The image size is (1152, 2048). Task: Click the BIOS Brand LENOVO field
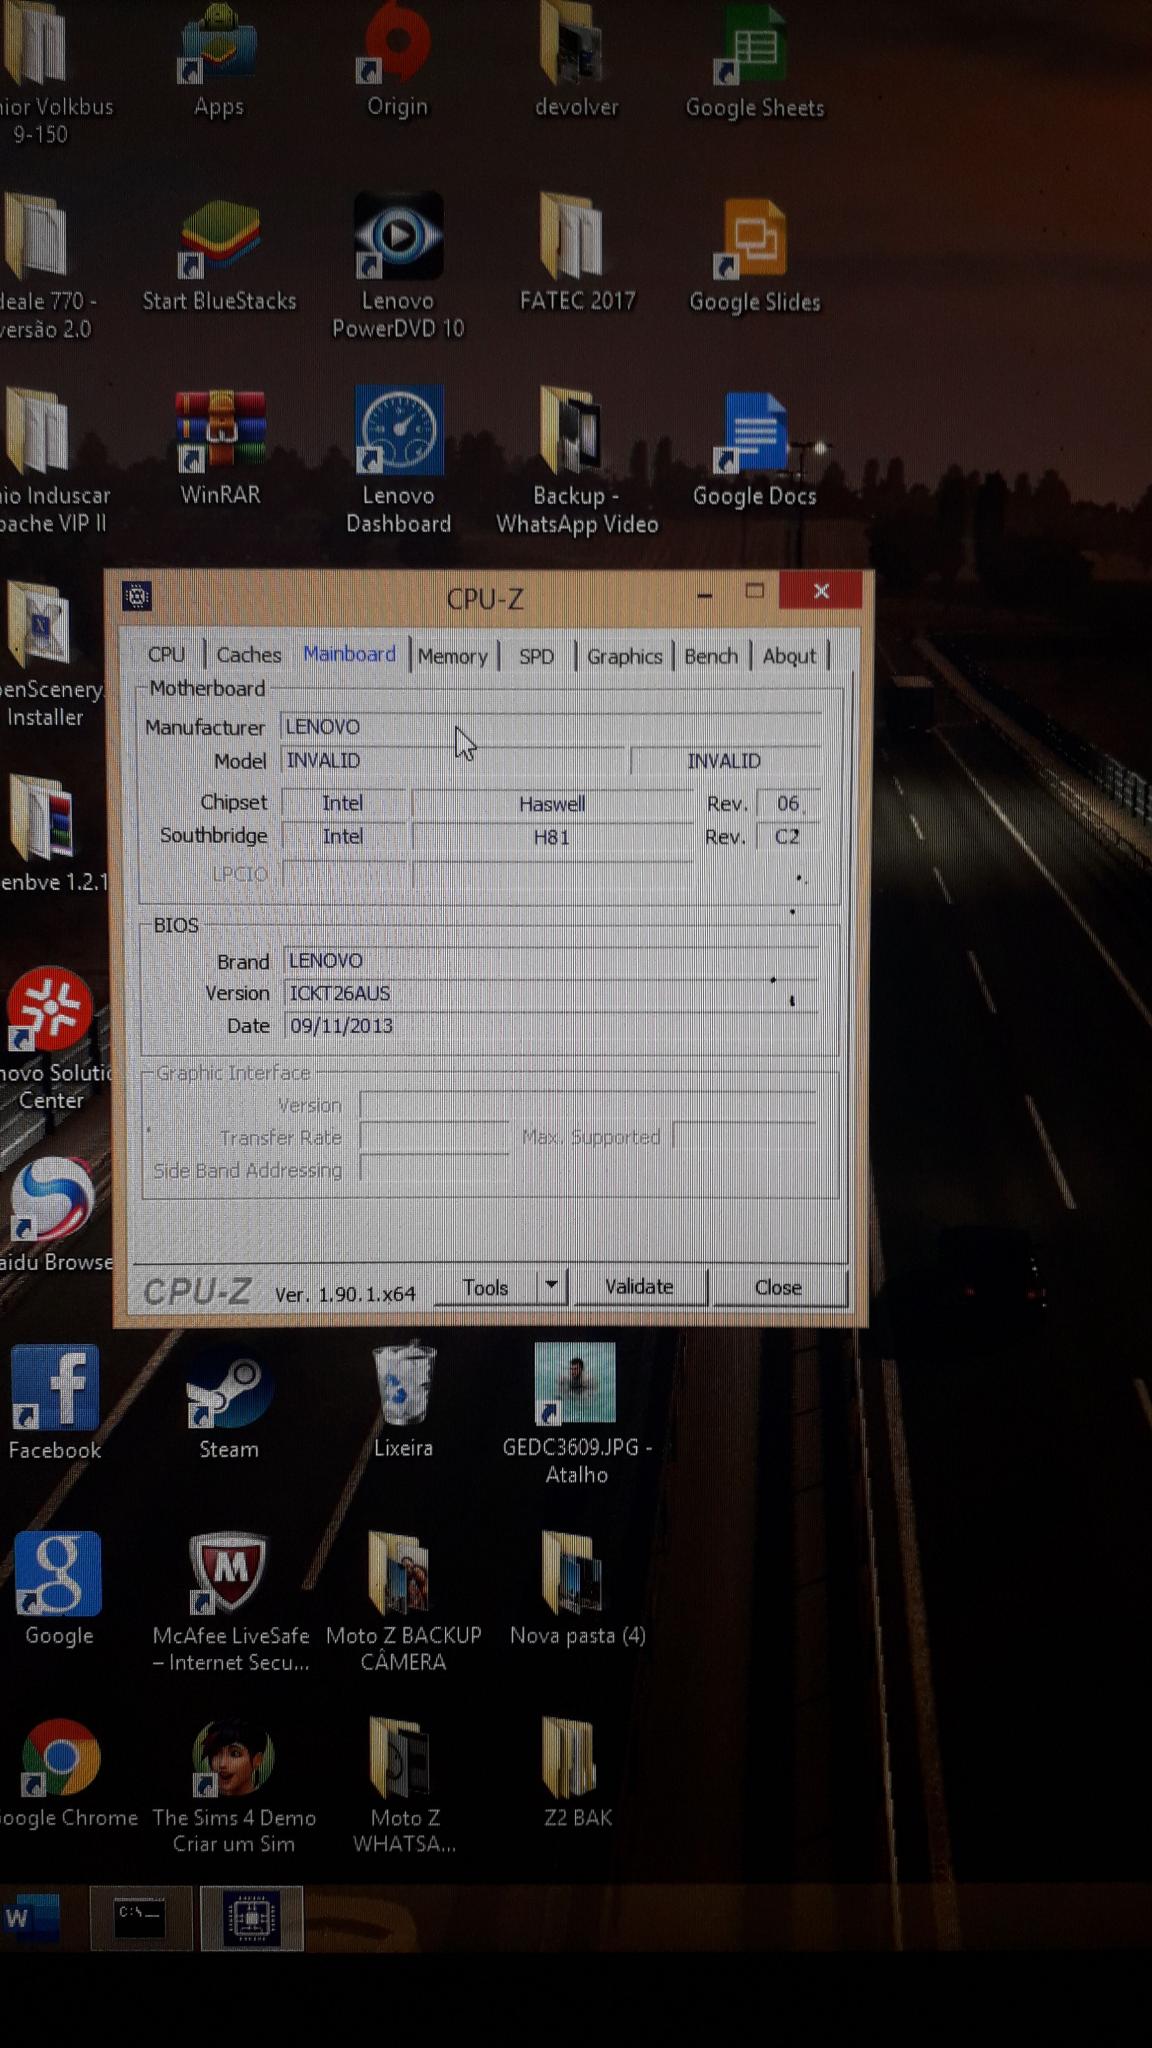click(551, 961)
